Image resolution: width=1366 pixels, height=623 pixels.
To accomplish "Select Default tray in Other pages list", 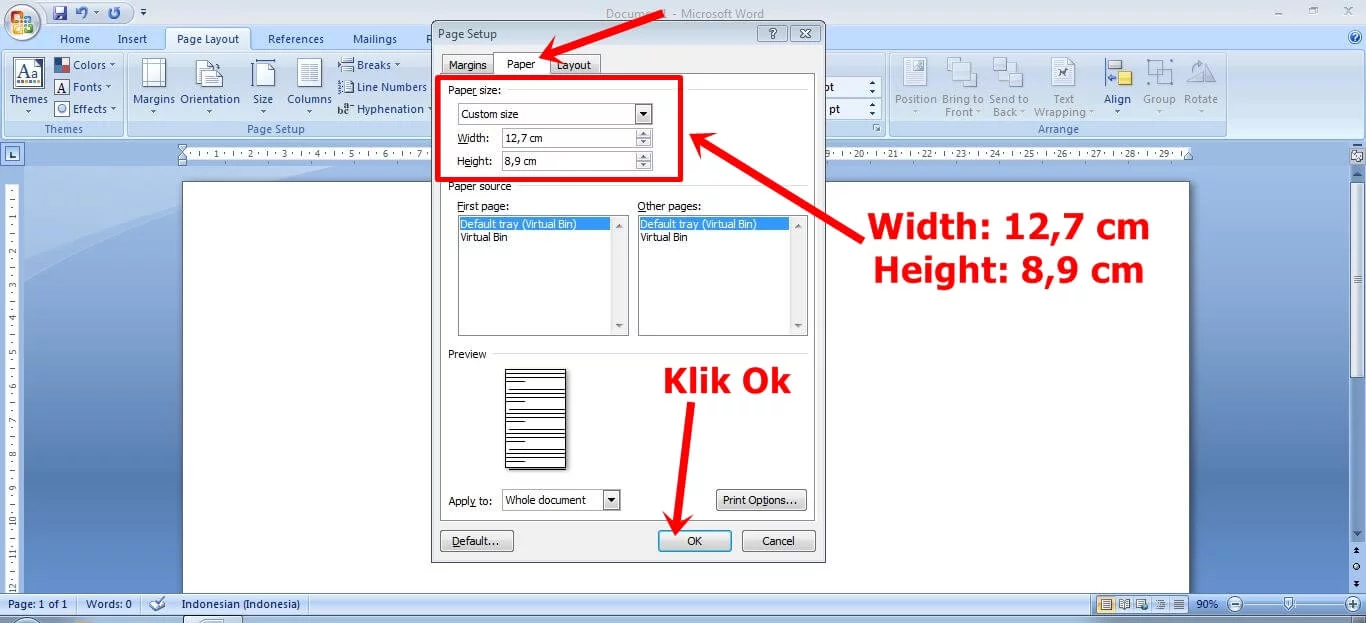I will tap(714, 224).
